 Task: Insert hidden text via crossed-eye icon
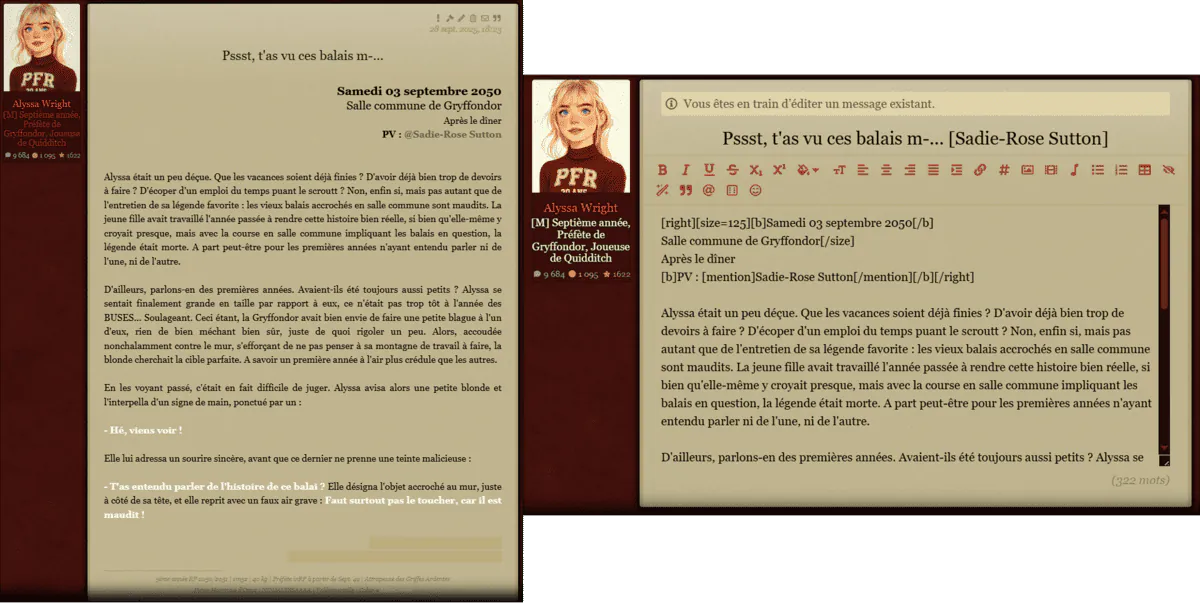click(x=1168, y=170)
